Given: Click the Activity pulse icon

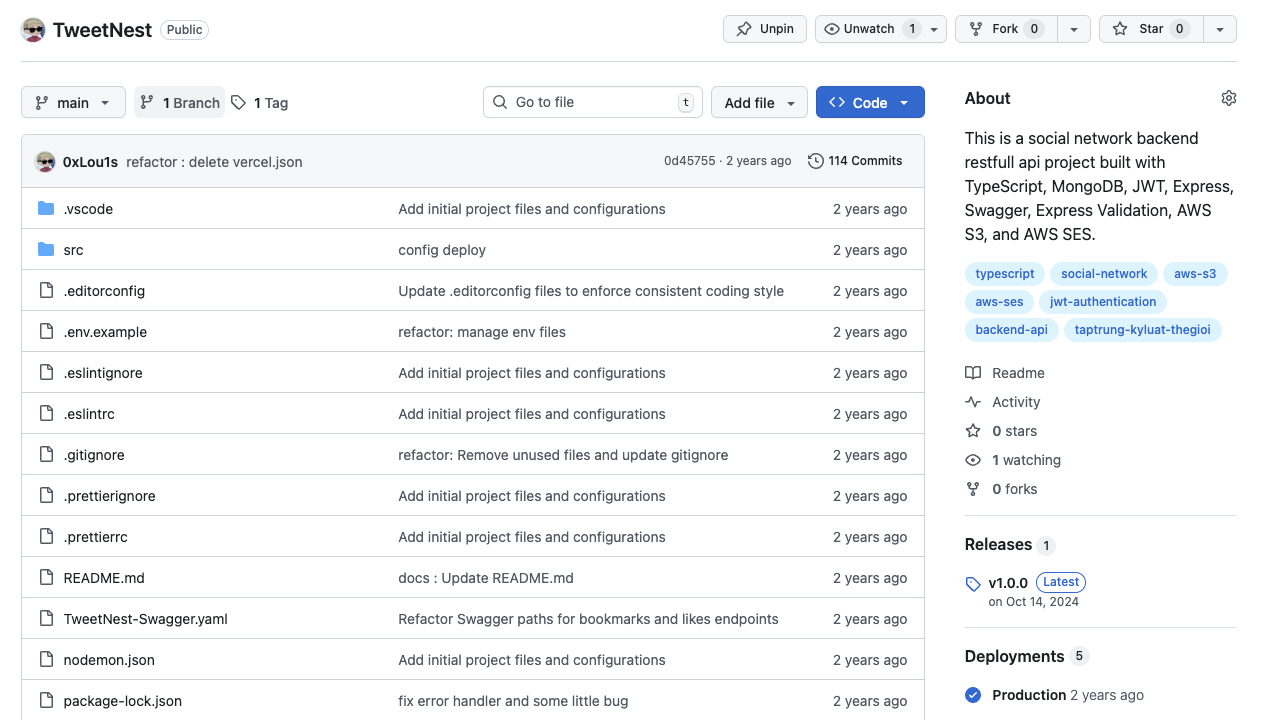Looking at the screenshot, I should coord(973,402).
